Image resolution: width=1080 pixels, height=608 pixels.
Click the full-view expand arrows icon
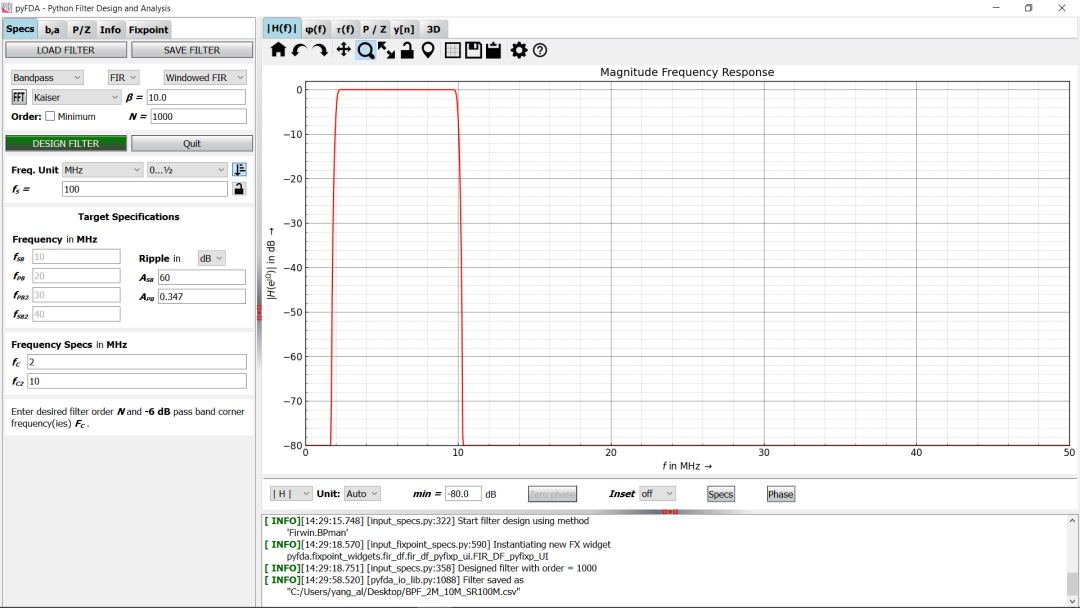click(386, 50)
